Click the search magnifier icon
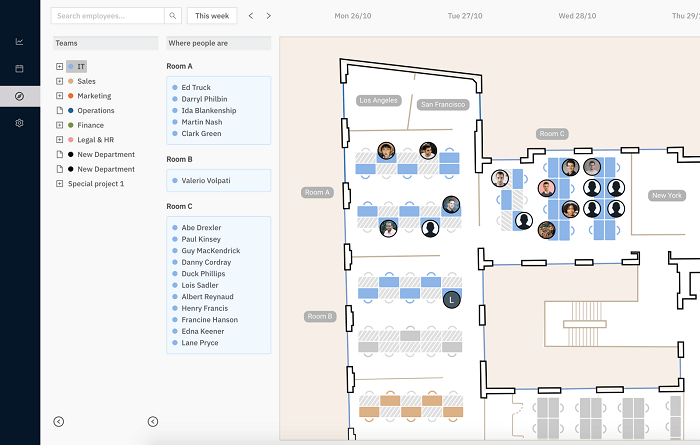700x445 pixels. (172, 16)
